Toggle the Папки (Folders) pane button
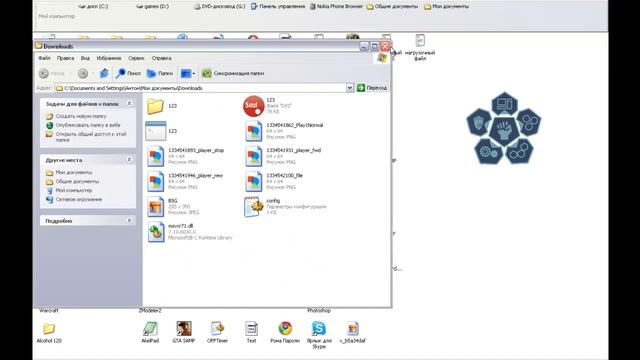The image size is (640, 360). click(x=160, y=73)
